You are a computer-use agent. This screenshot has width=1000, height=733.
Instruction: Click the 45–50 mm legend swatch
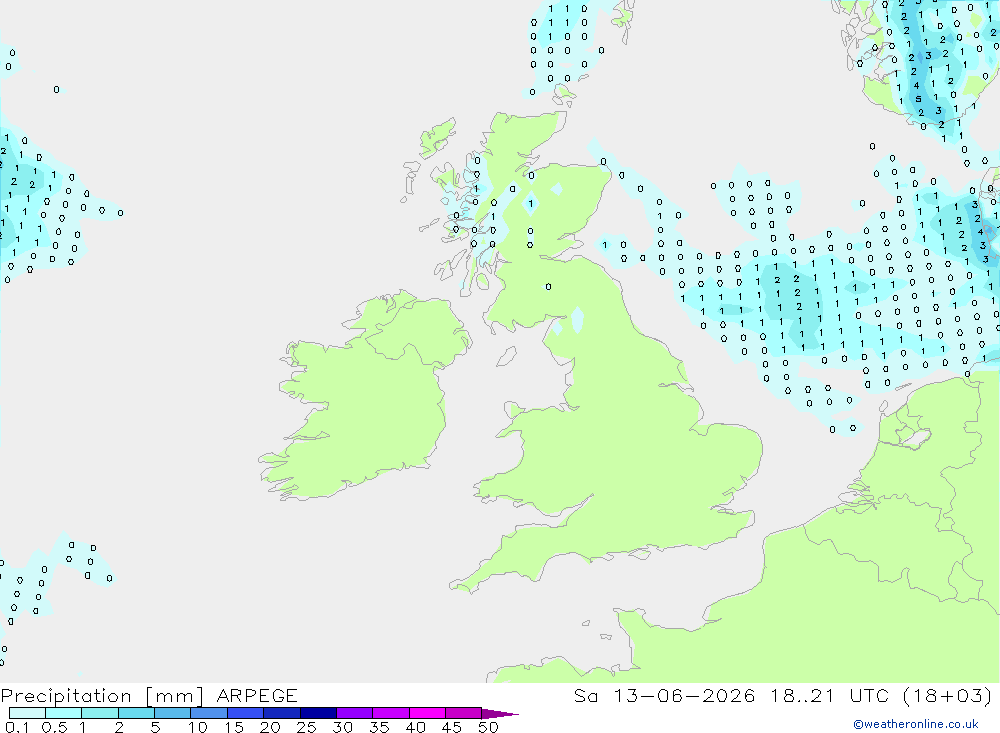click(x=464, y=713)
